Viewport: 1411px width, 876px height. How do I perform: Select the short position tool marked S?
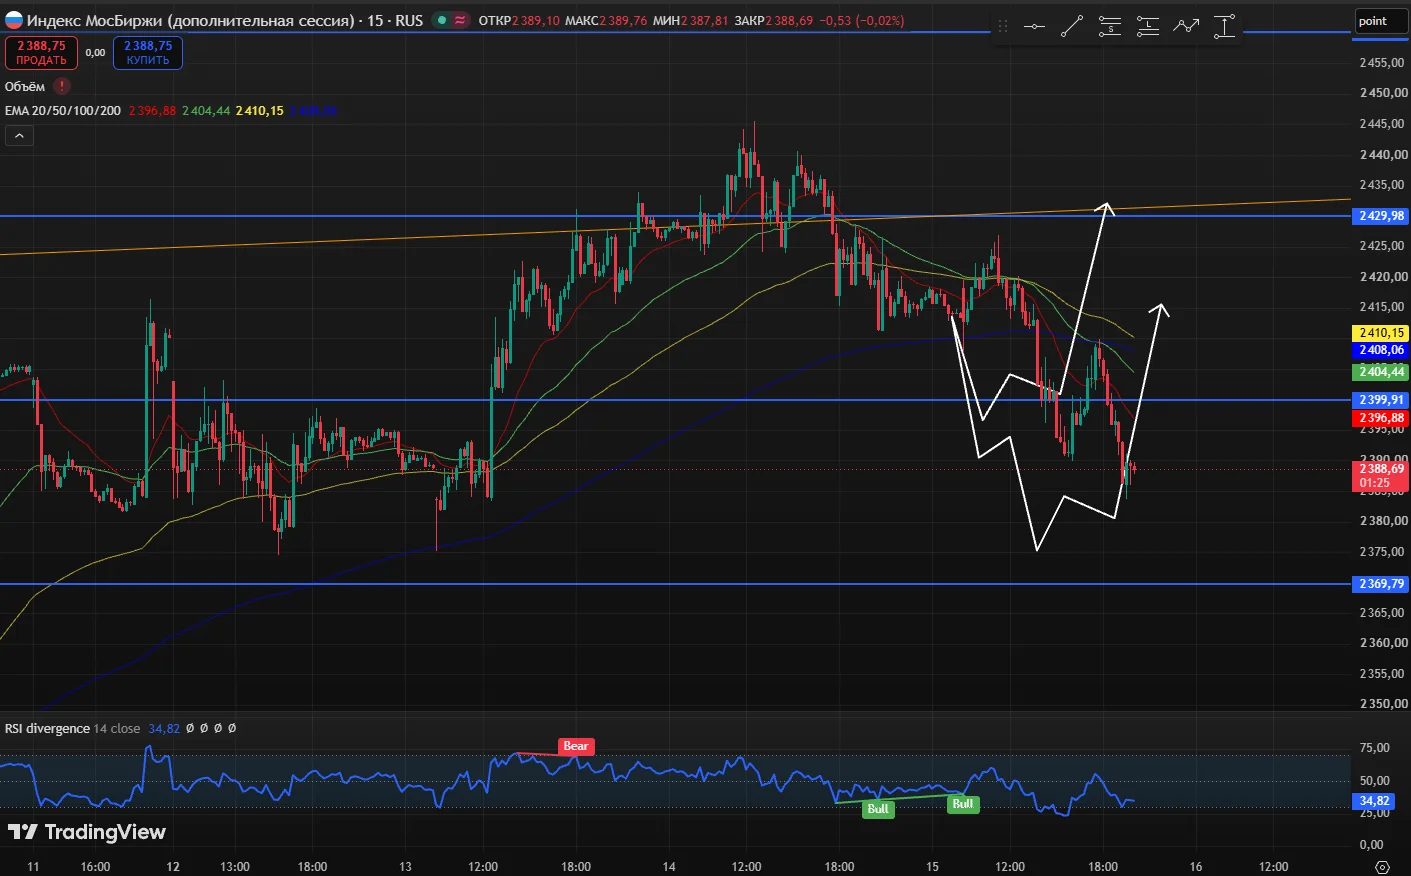tap(1110, 27)
